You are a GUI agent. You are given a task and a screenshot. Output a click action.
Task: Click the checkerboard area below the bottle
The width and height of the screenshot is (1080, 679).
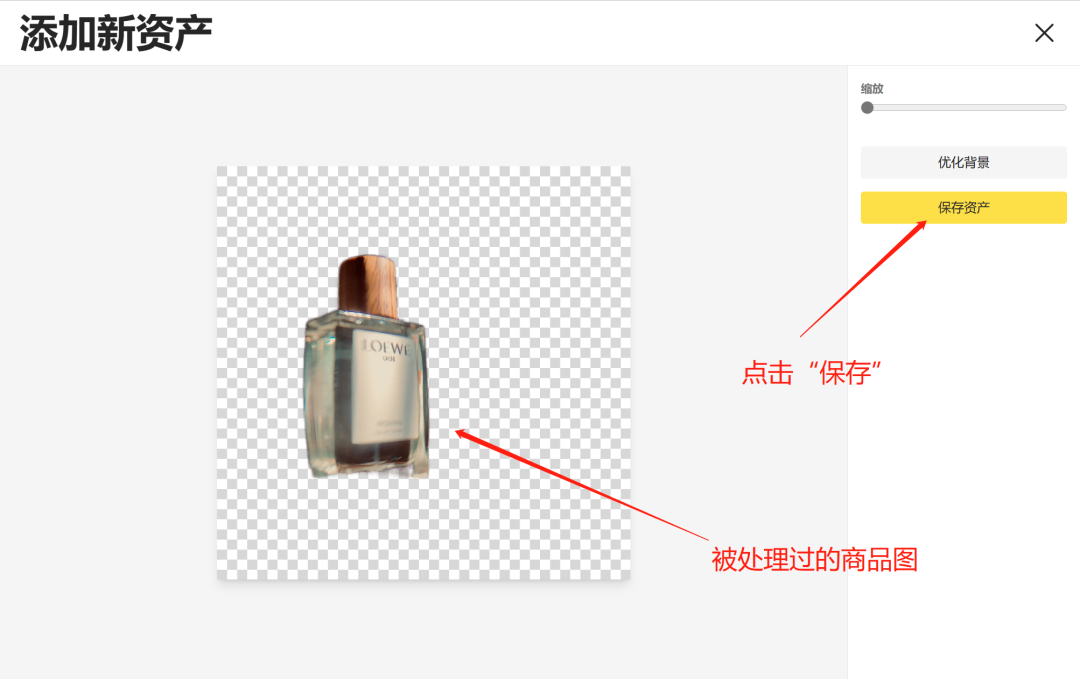(x=423, y=529)
